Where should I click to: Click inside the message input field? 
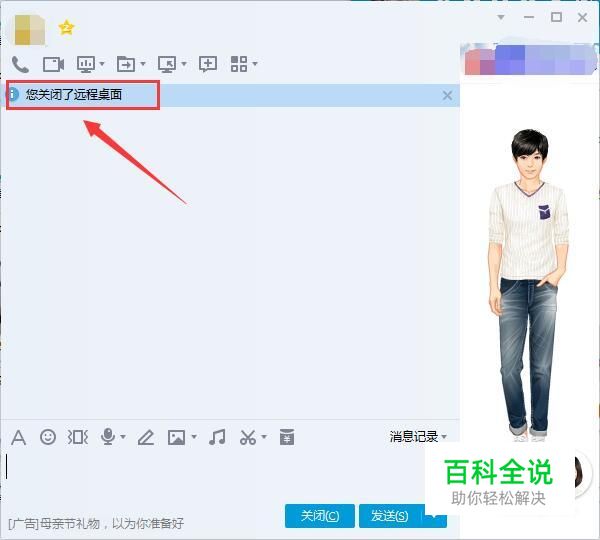[214, 475]
